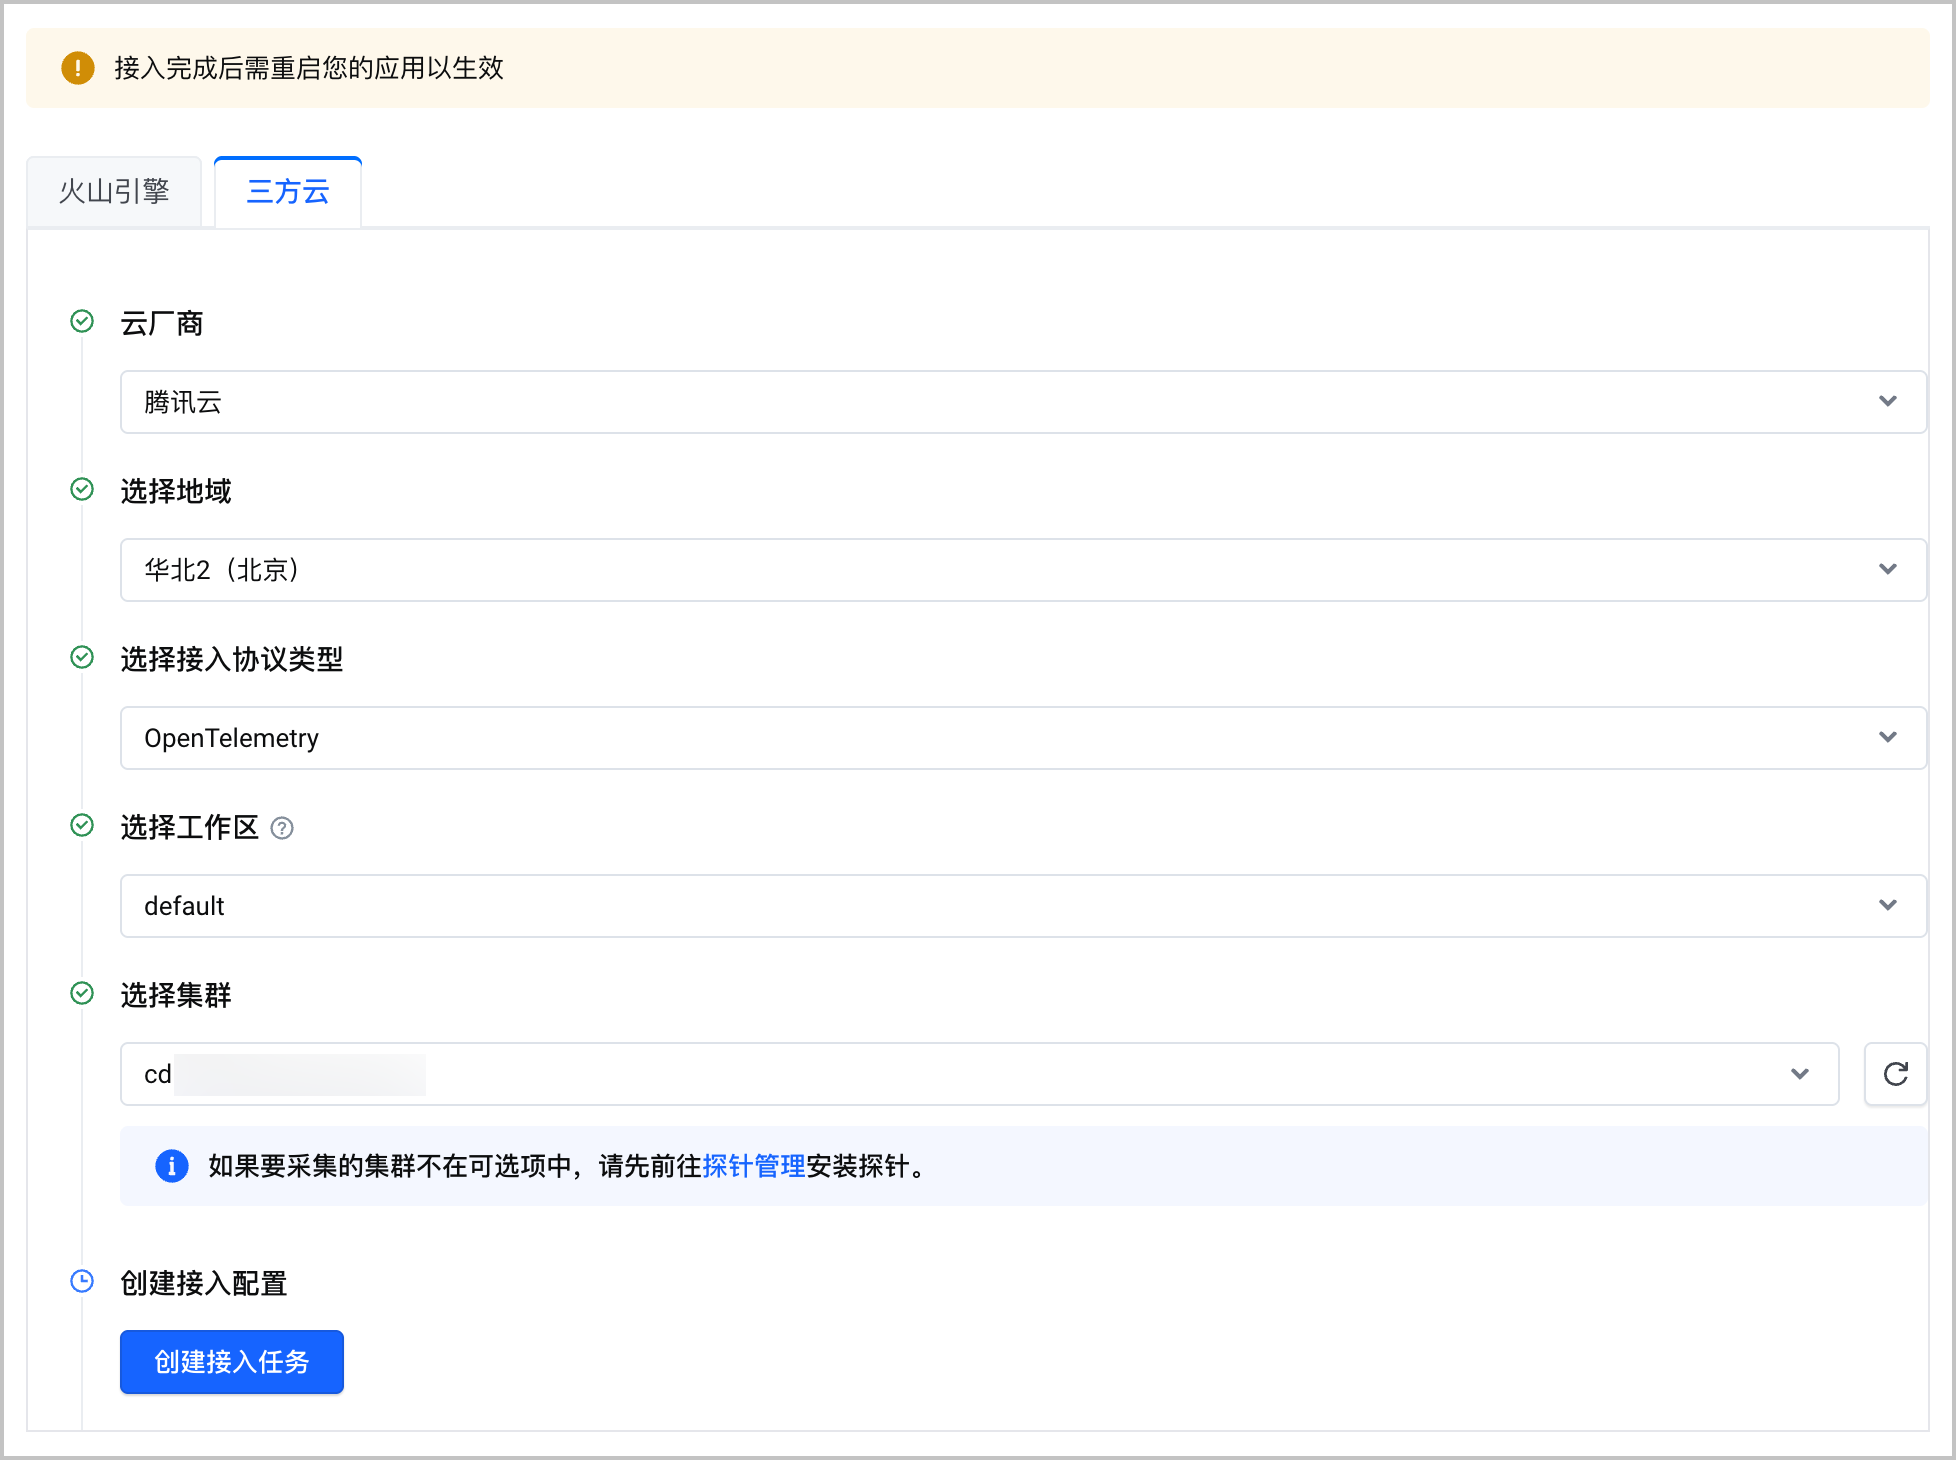This screenshot has width=1956, height=1460.
Task: Expand the 华北2（北京）region dropdown
Action: [x=1023, y=570]
